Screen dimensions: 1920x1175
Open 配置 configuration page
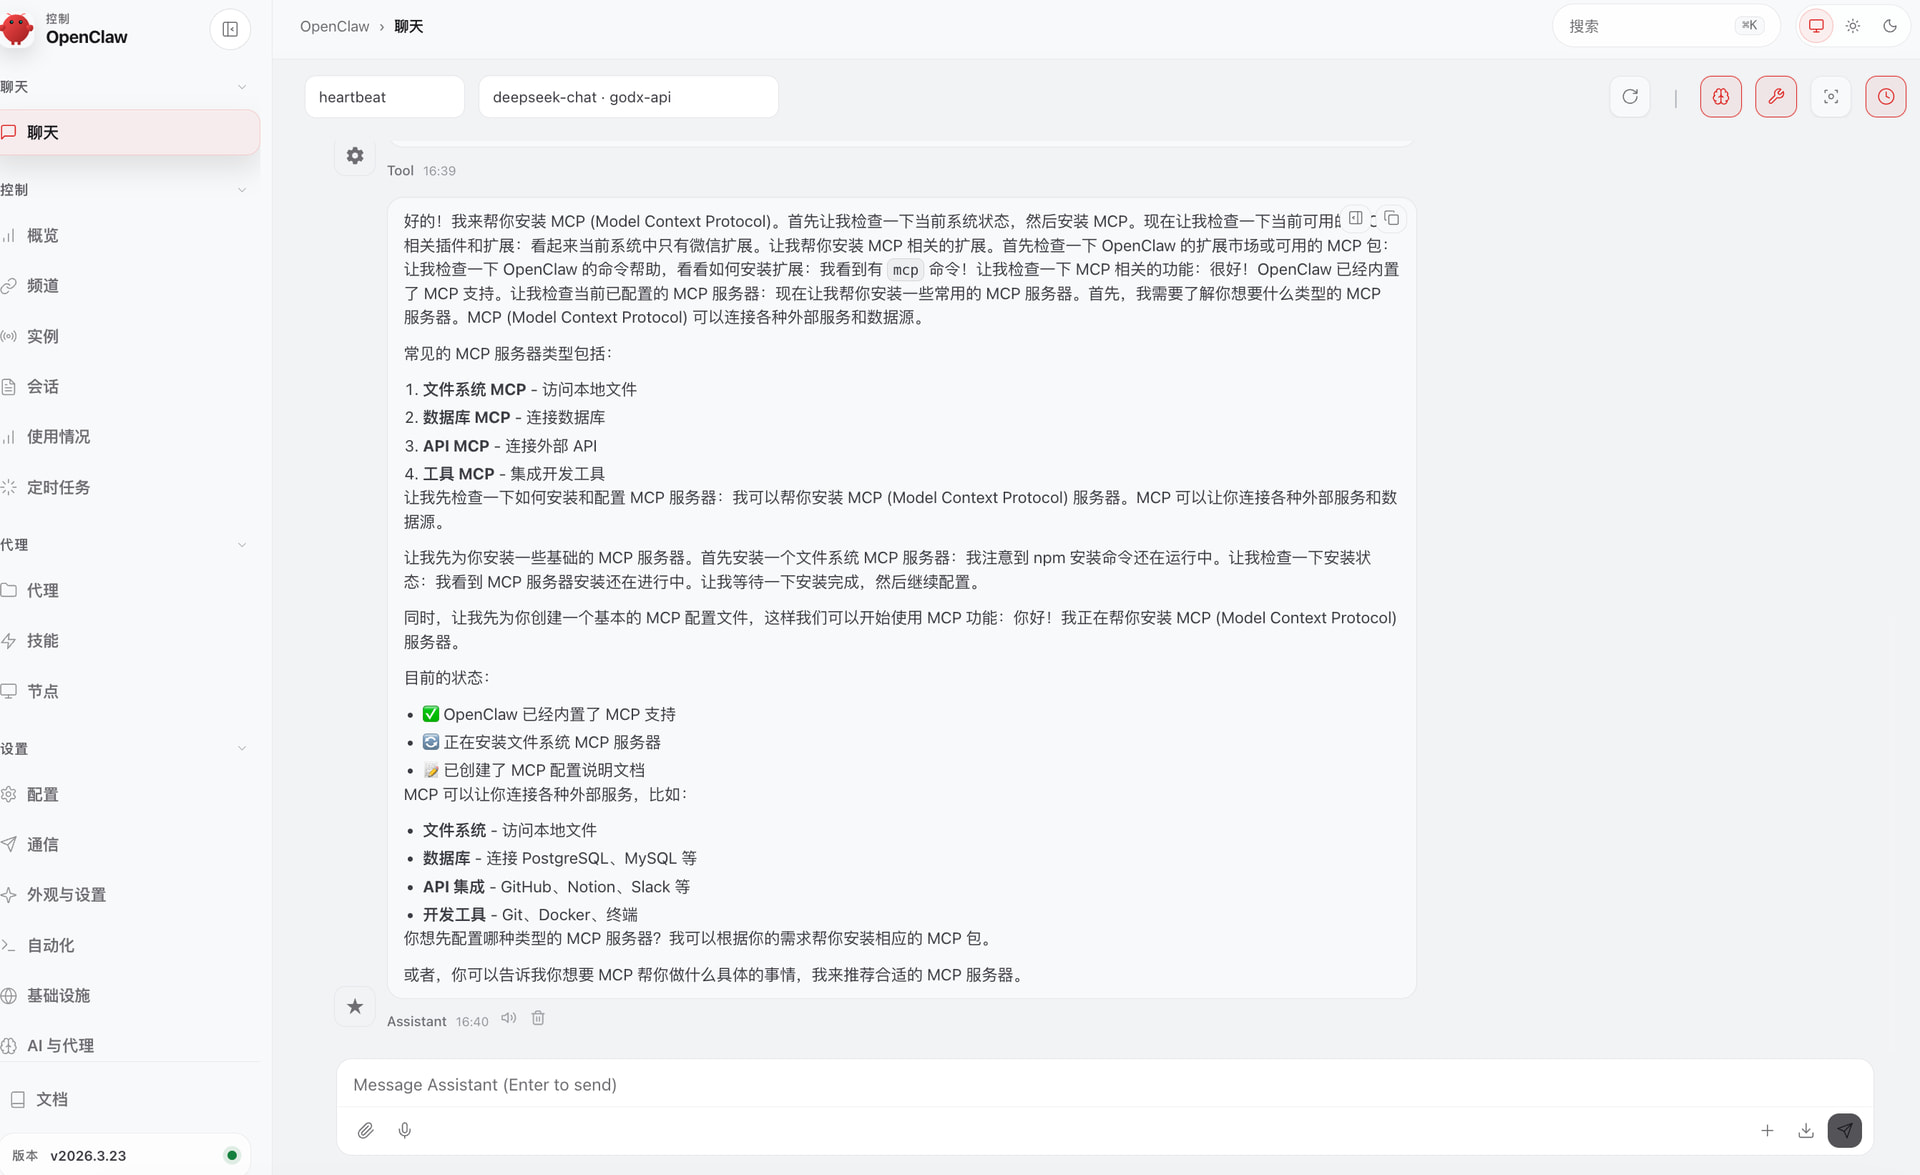tap(130, 795)
